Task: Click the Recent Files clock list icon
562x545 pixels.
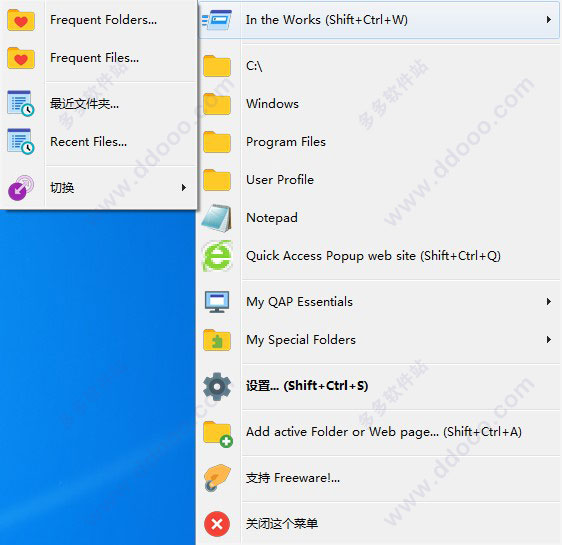Action: click(21, 142)
